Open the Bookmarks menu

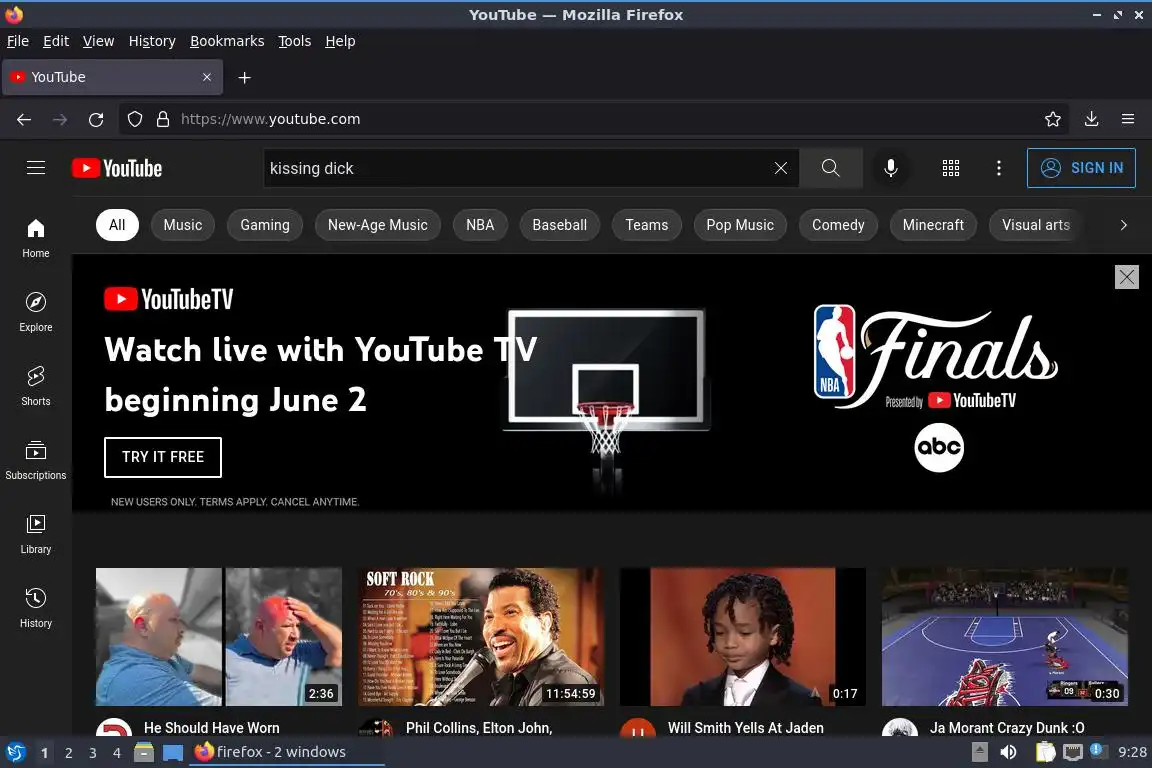click(x=227, y=41)
